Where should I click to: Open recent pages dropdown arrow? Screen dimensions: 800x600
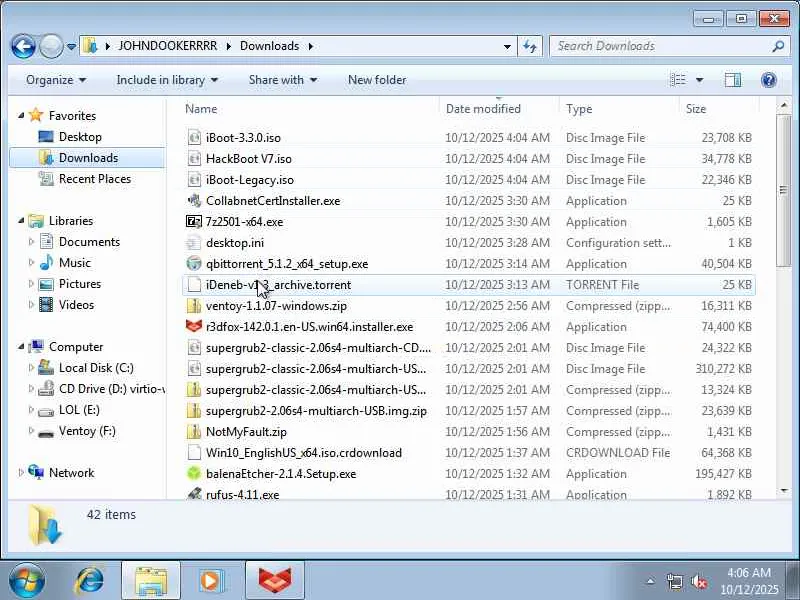coord(71,46)
